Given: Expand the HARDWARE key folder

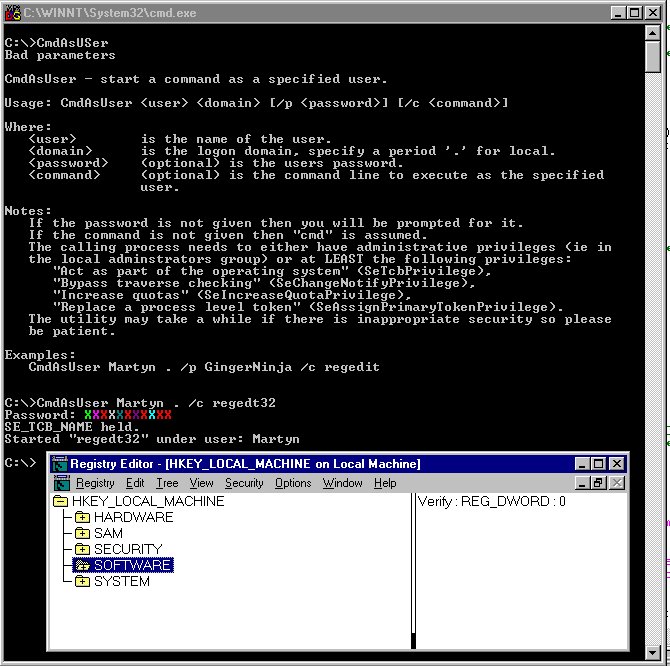Looking at the screenshot, I should (x=82, y=517).
